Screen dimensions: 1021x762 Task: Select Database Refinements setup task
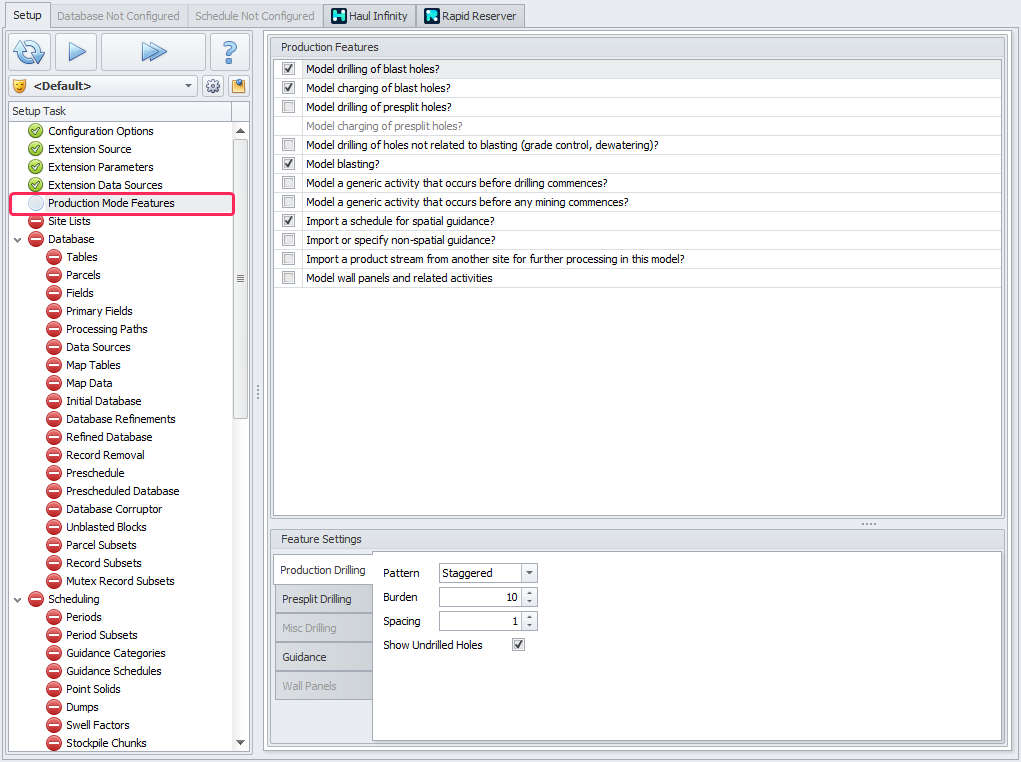pyautogui.click(x=120, y=419)
